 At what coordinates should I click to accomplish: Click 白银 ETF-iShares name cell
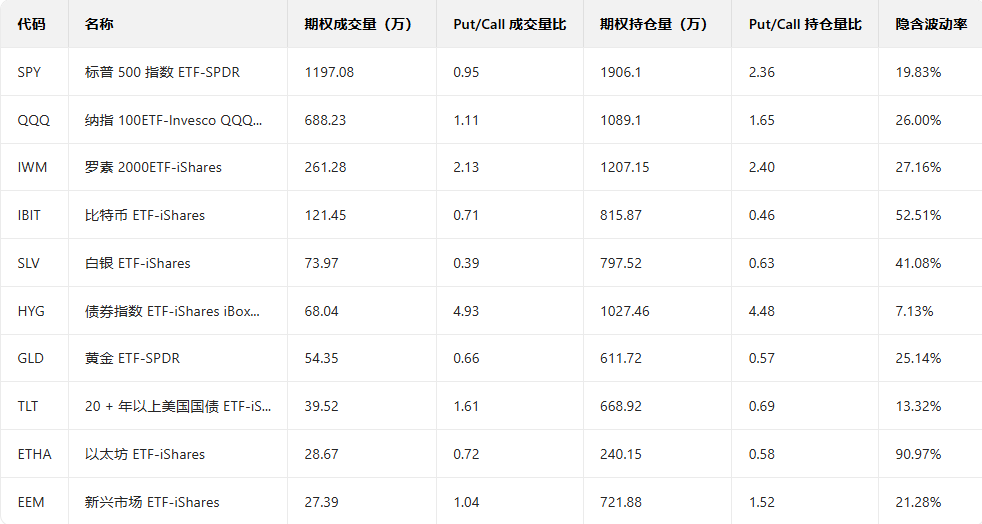pyautogui.click(x=138, y=263)
